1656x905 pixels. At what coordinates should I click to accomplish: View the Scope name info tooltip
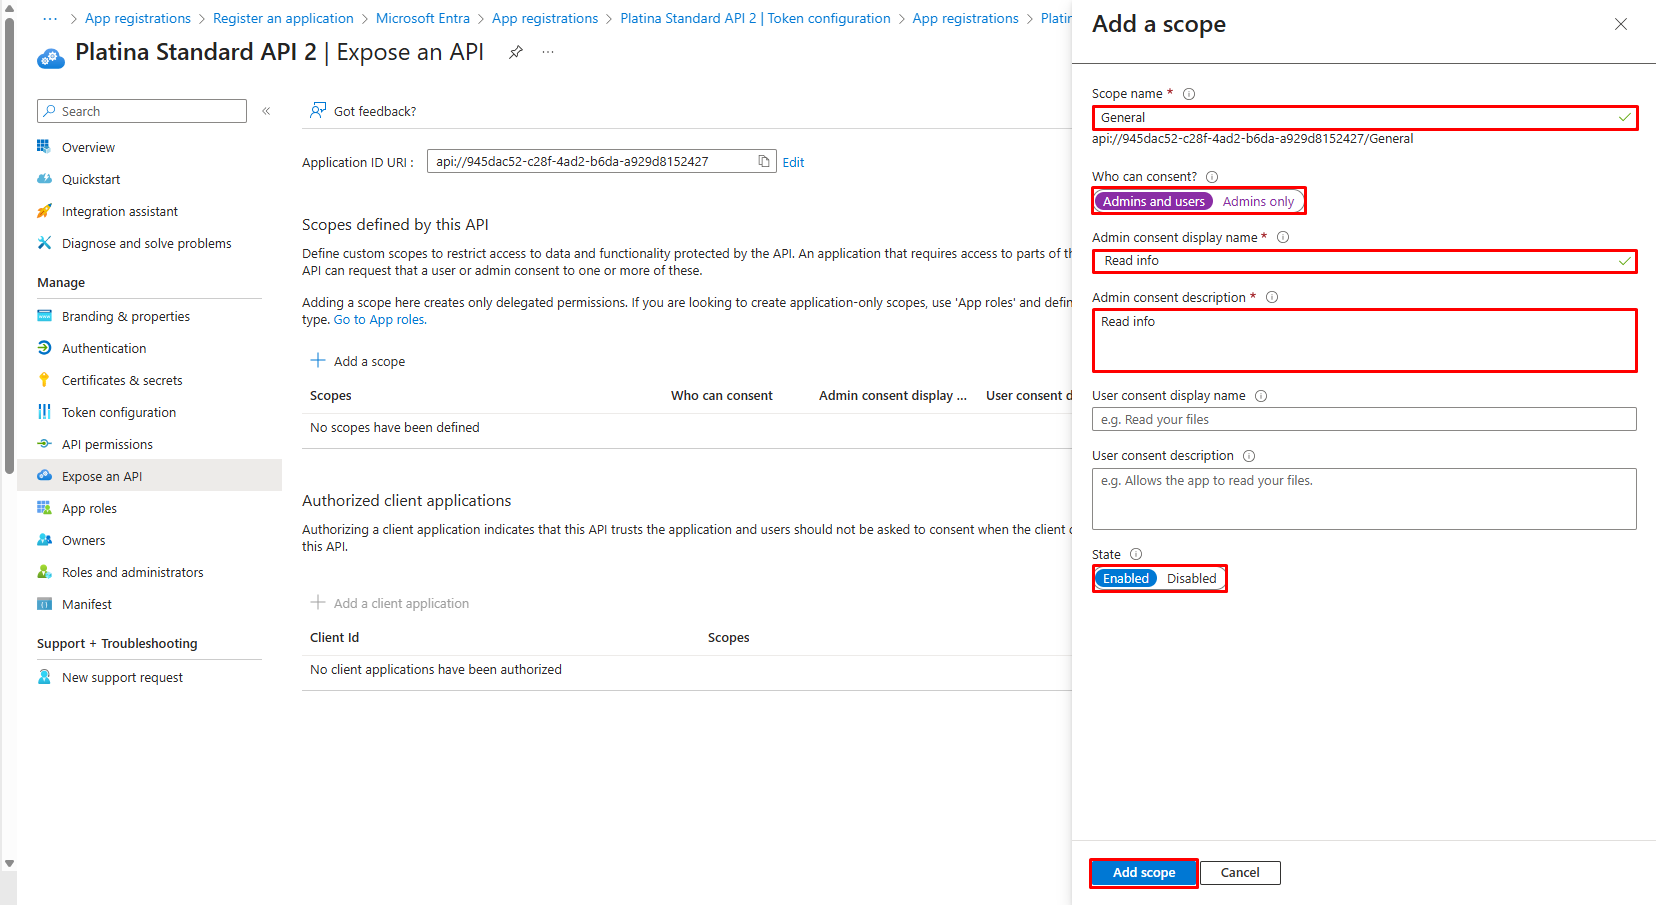click(x=1188, y=93)
